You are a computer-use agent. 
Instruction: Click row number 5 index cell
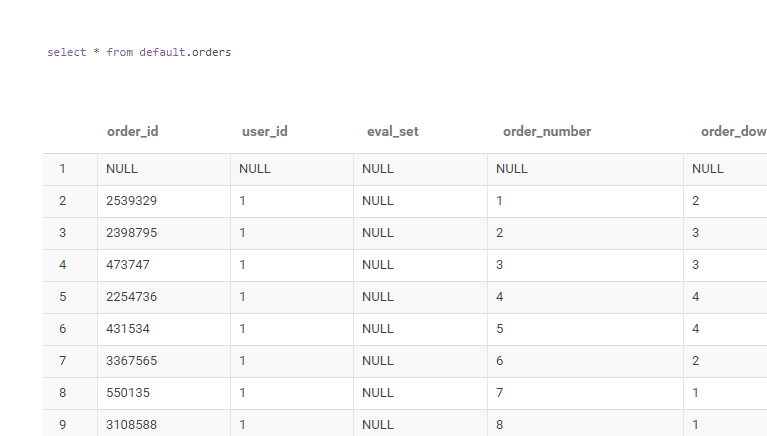click(x=62, y=297)
